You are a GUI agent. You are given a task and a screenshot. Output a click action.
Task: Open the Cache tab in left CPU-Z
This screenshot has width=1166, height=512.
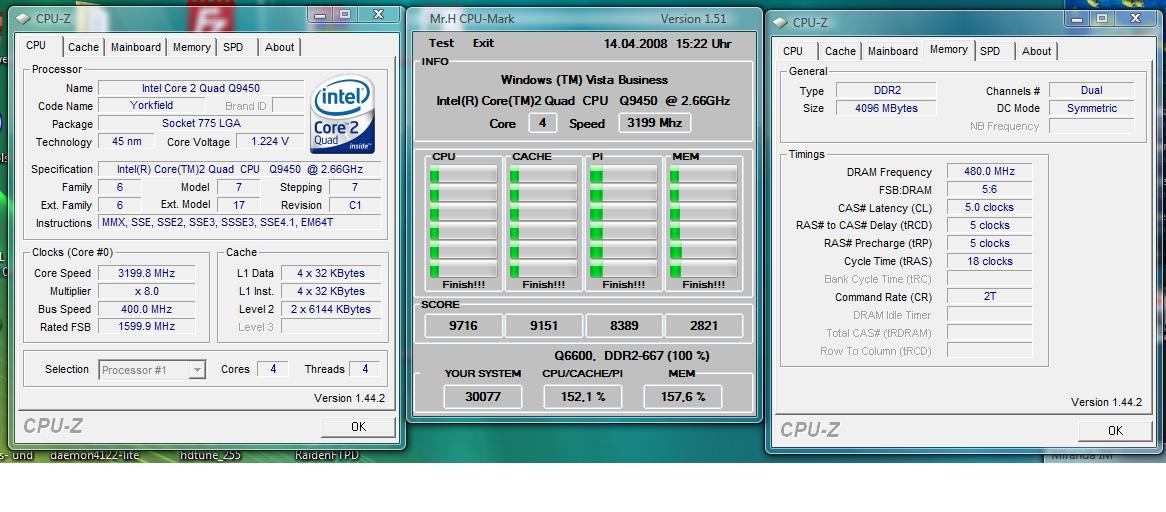[83, 47]
